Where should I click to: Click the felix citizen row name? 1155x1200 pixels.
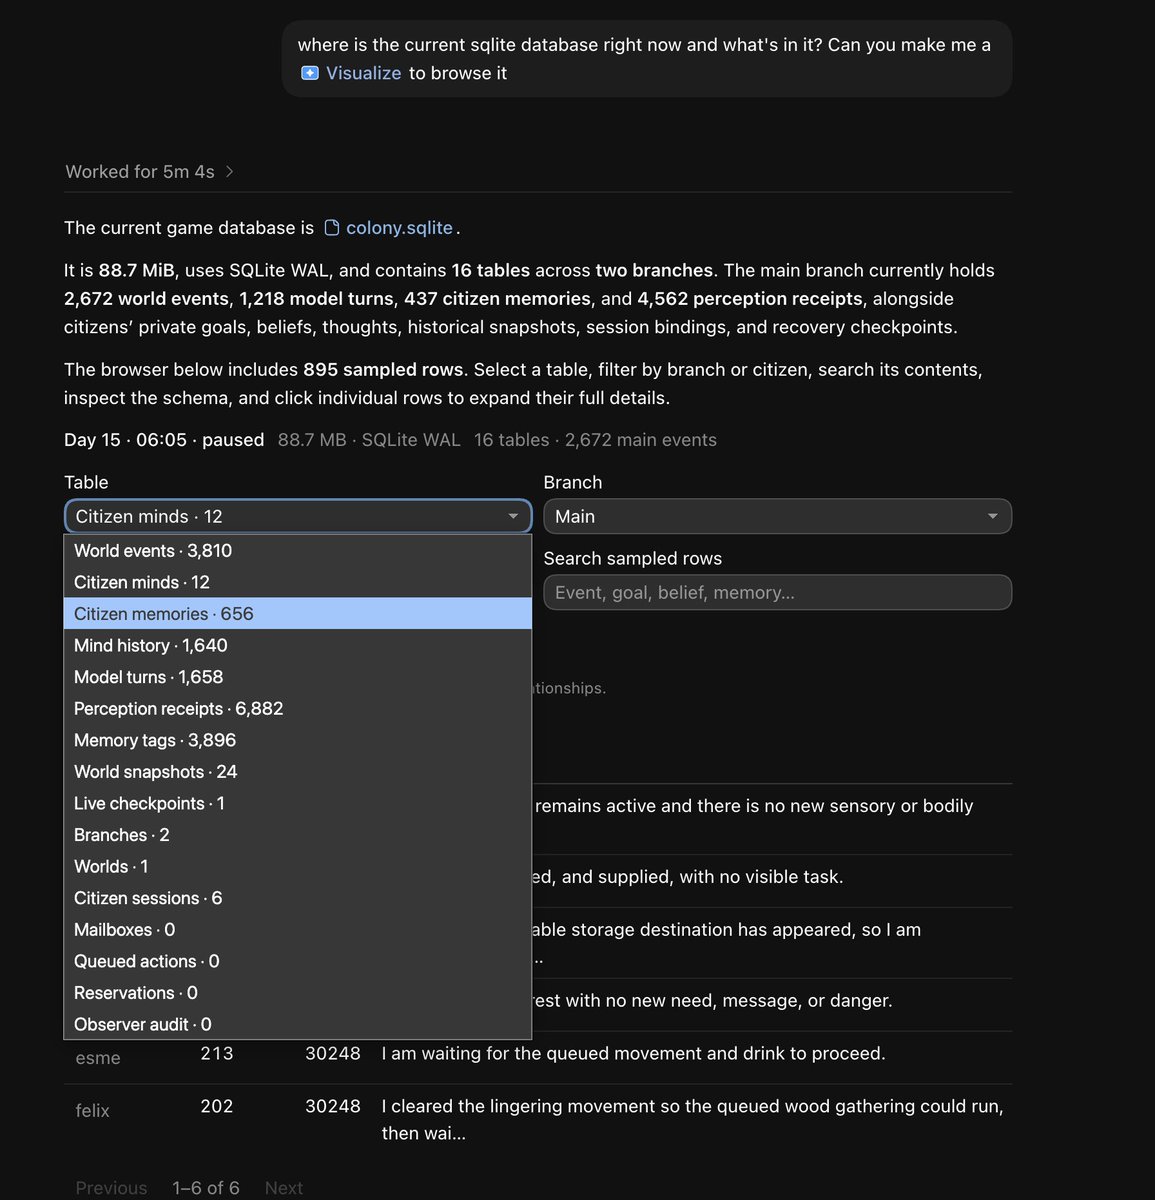pos(93,1110)
